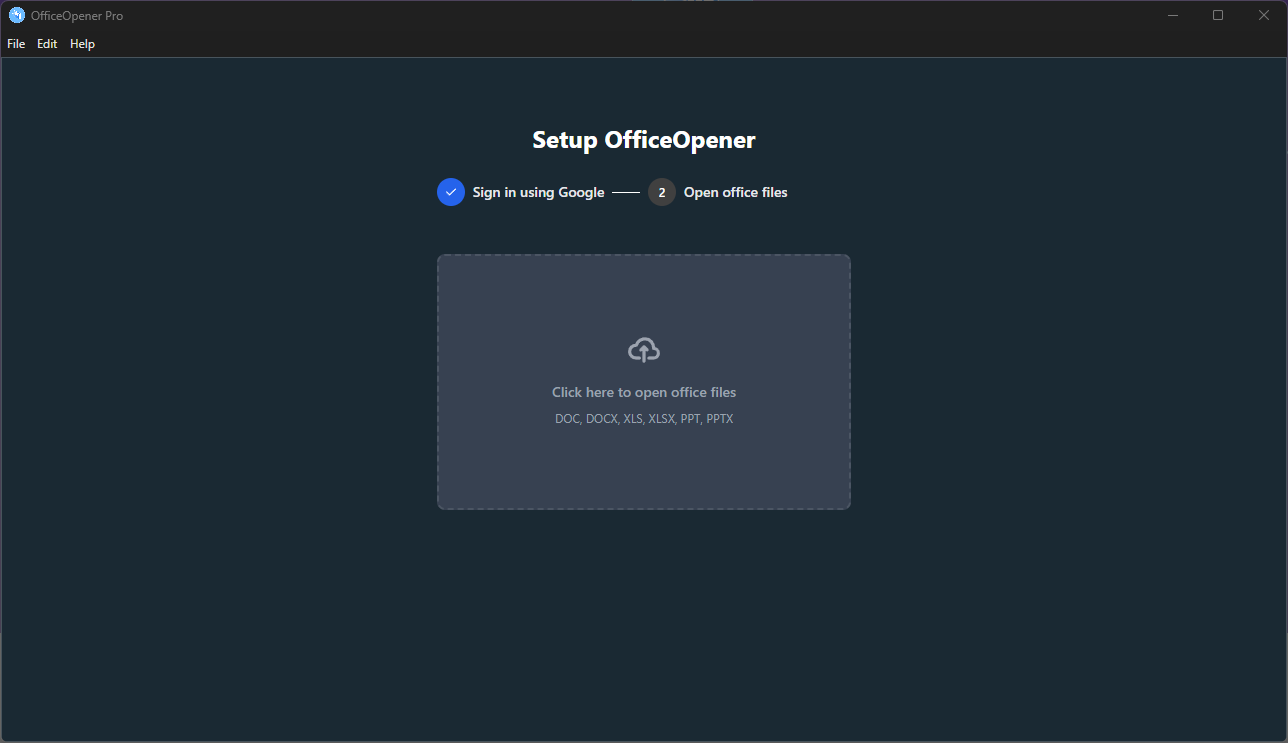Maximize the OfficeOpener Pro window

1218,15
